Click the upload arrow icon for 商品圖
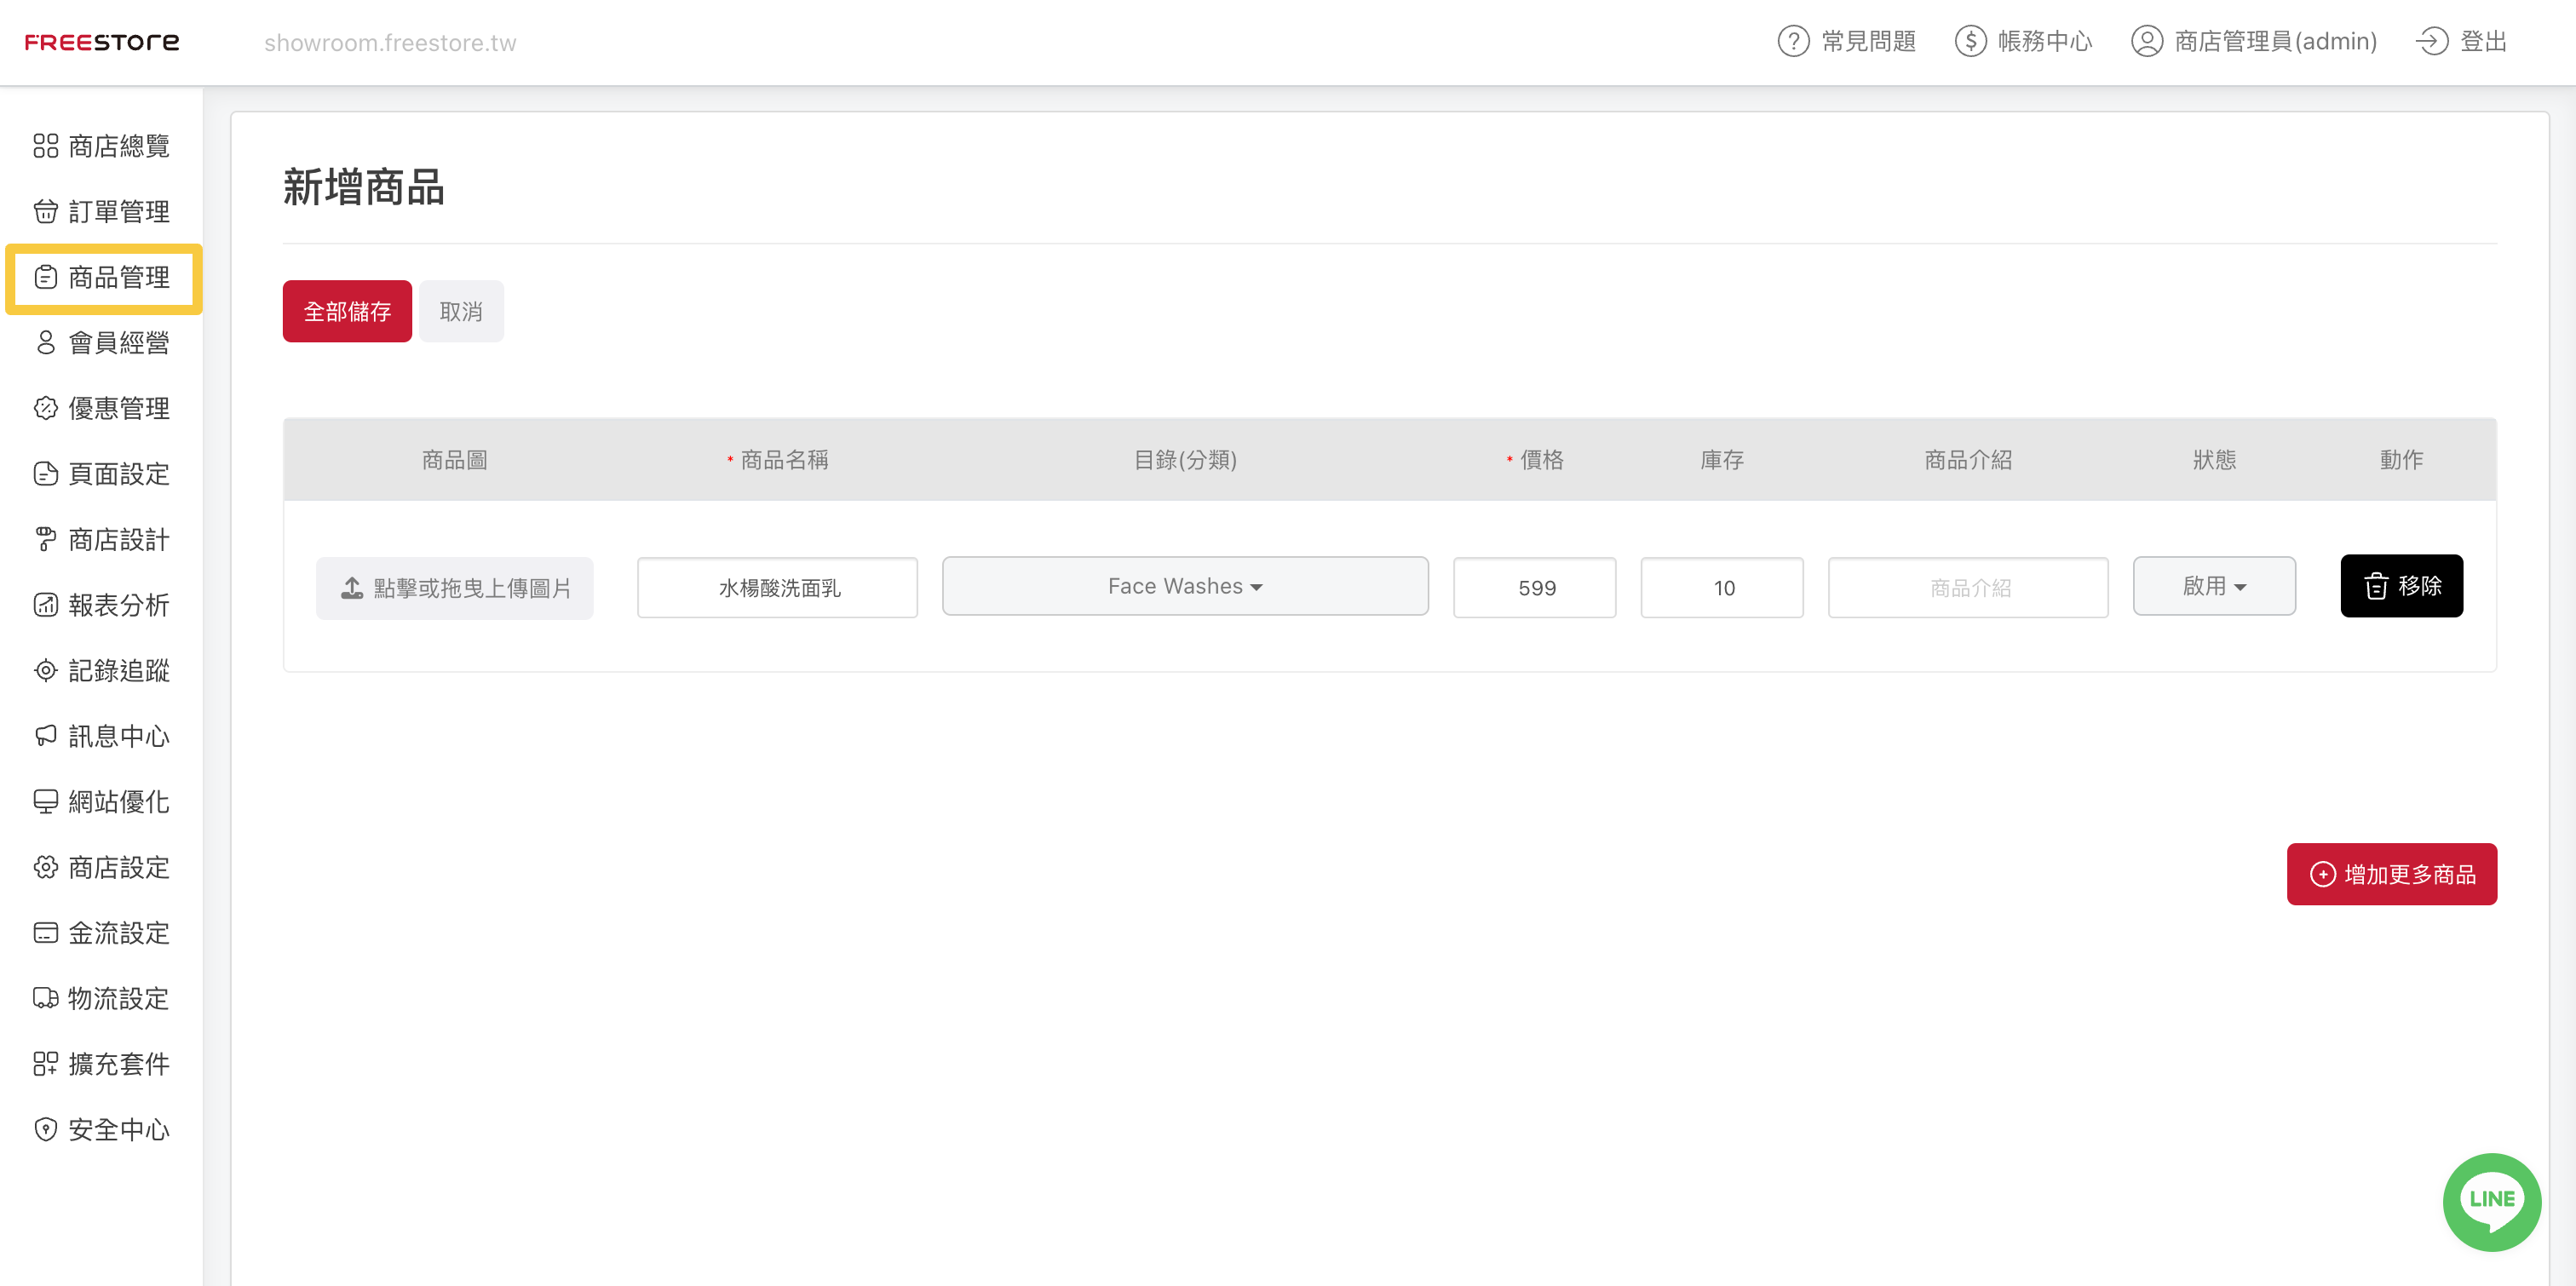This screenshot has width=2576, height=1286. coord(352,588)
